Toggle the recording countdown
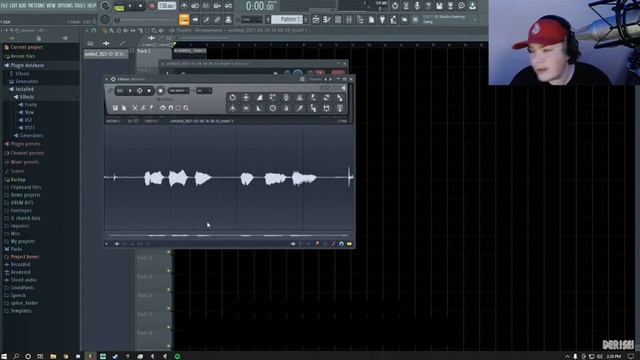This screenshot has width=640, height=360. [x=206, y=6]
